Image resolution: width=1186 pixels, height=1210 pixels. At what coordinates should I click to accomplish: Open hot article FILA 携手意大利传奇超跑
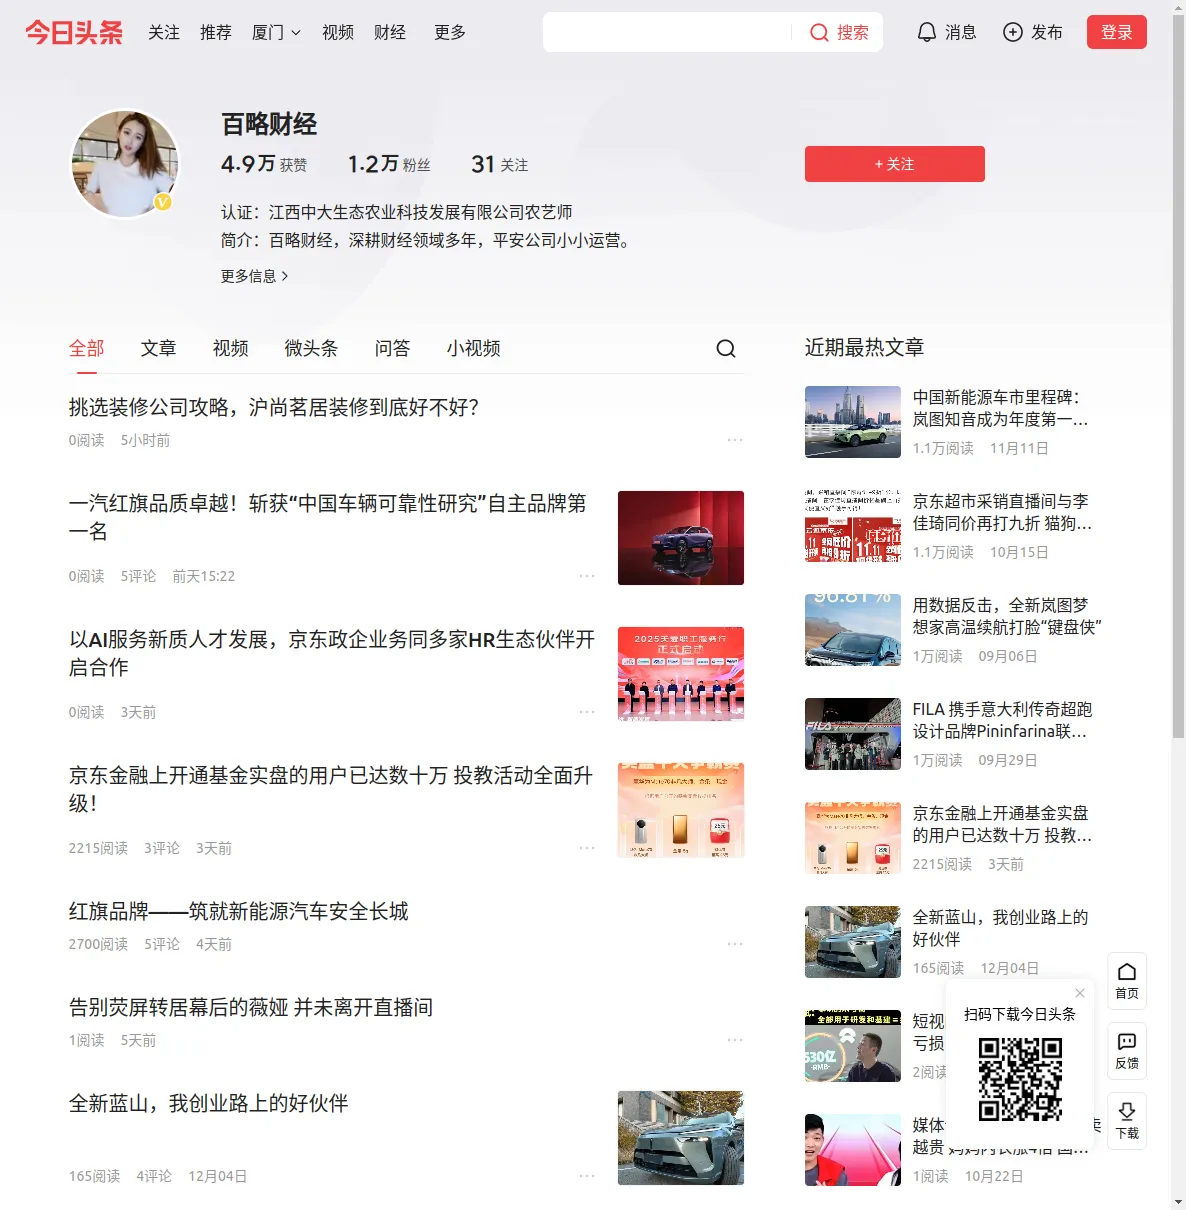(1003, 720)
